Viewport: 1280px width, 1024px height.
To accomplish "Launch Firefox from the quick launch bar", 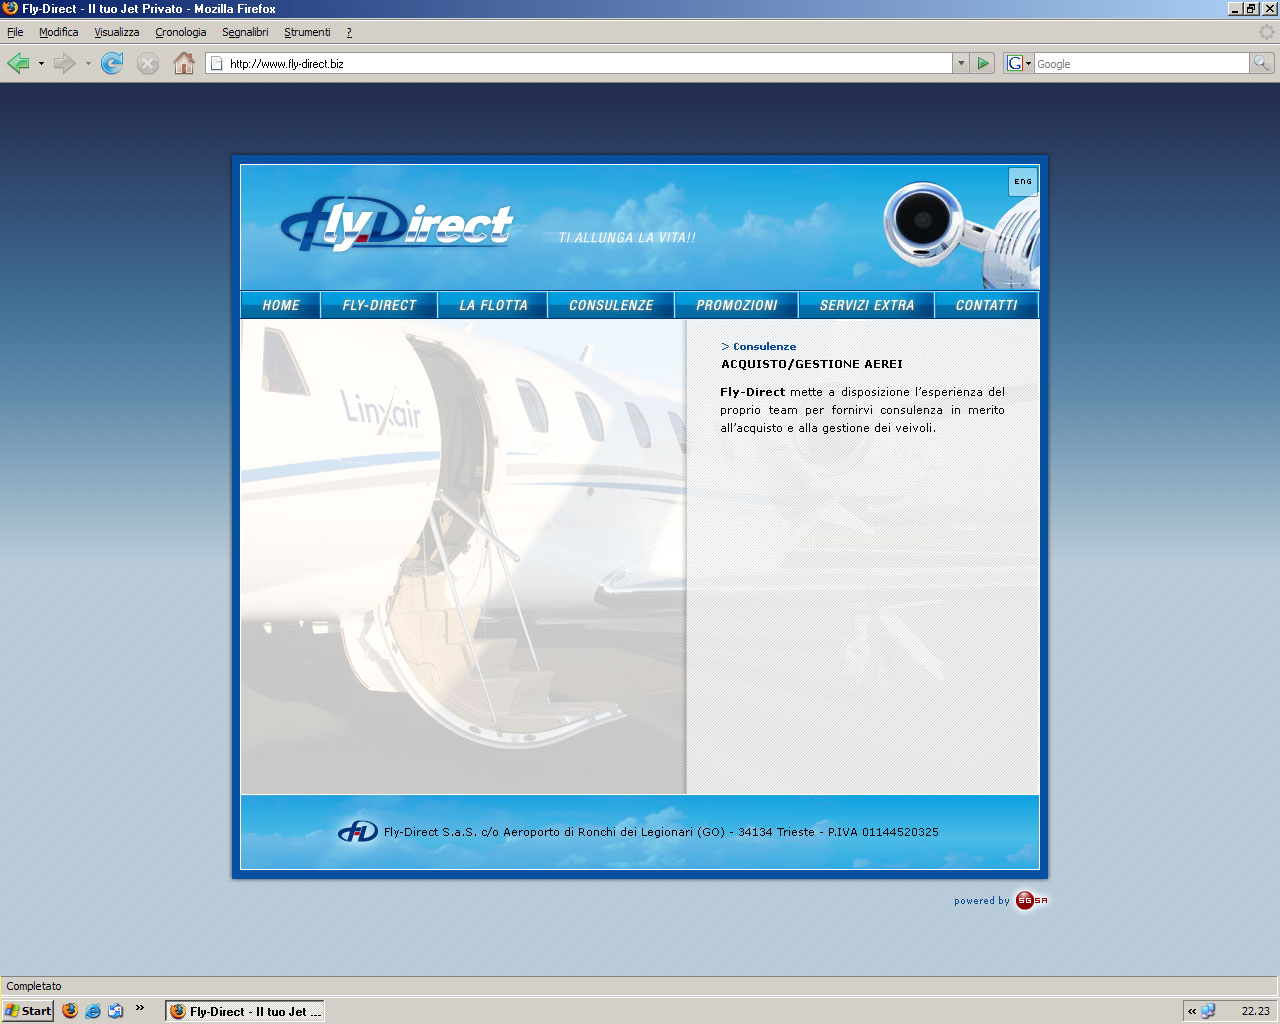I will pos(70,1011).
